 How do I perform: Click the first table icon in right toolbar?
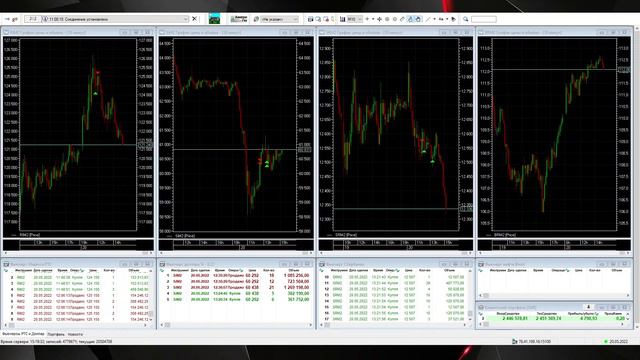[x=311, y=19]
